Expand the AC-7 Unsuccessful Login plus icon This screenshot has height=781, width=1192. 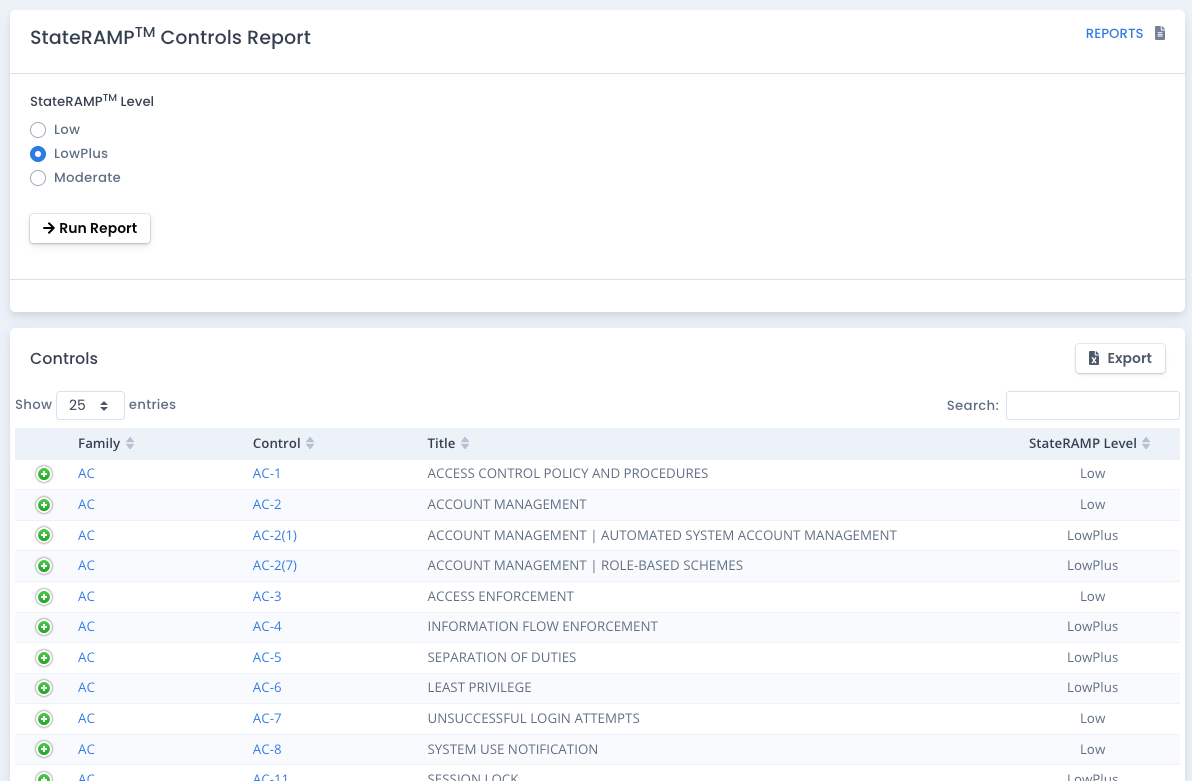pos(44,719)
